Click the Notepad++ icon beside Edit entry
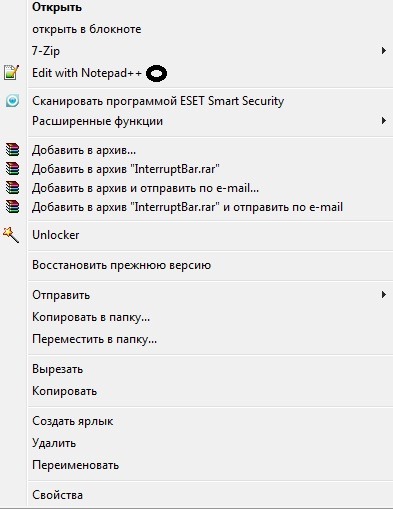Screen dimensions: 393x509 click(11, 72)
